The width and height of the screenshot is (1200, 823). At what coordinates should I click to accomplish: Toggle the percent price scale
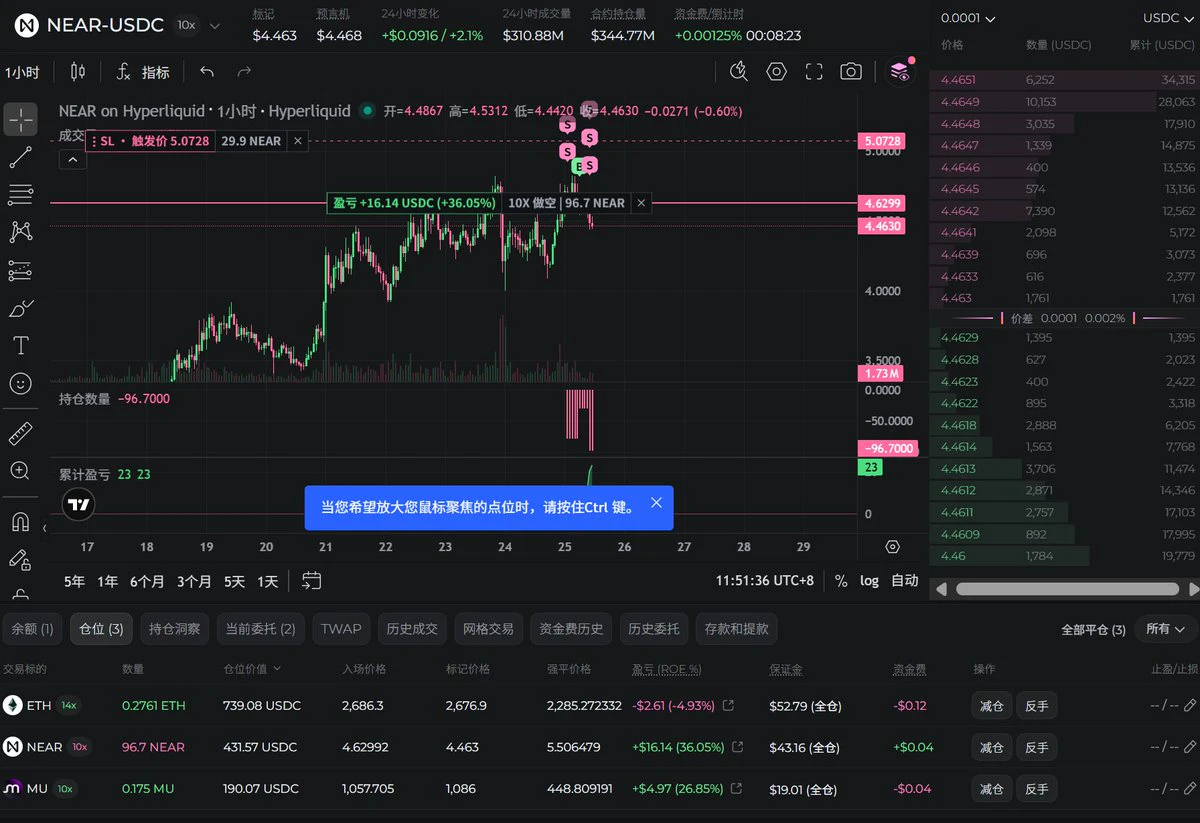841,581
